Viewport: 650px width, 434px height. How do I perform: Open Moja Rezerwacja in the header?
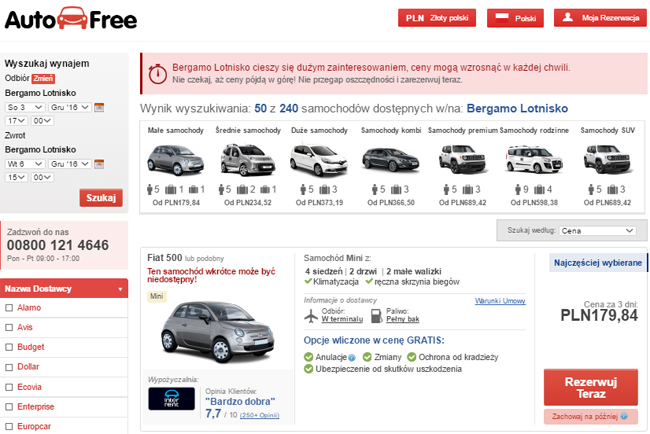[x=595, y=18]
